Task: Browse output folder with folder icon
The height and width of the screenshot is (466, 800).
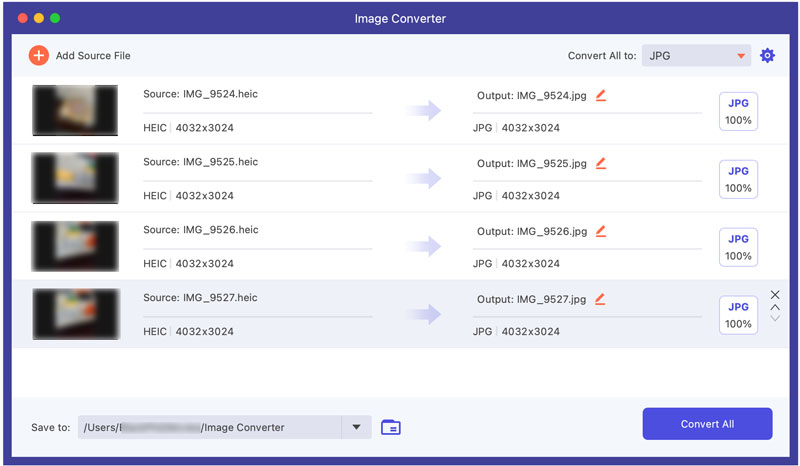Action: click(391, 427)
